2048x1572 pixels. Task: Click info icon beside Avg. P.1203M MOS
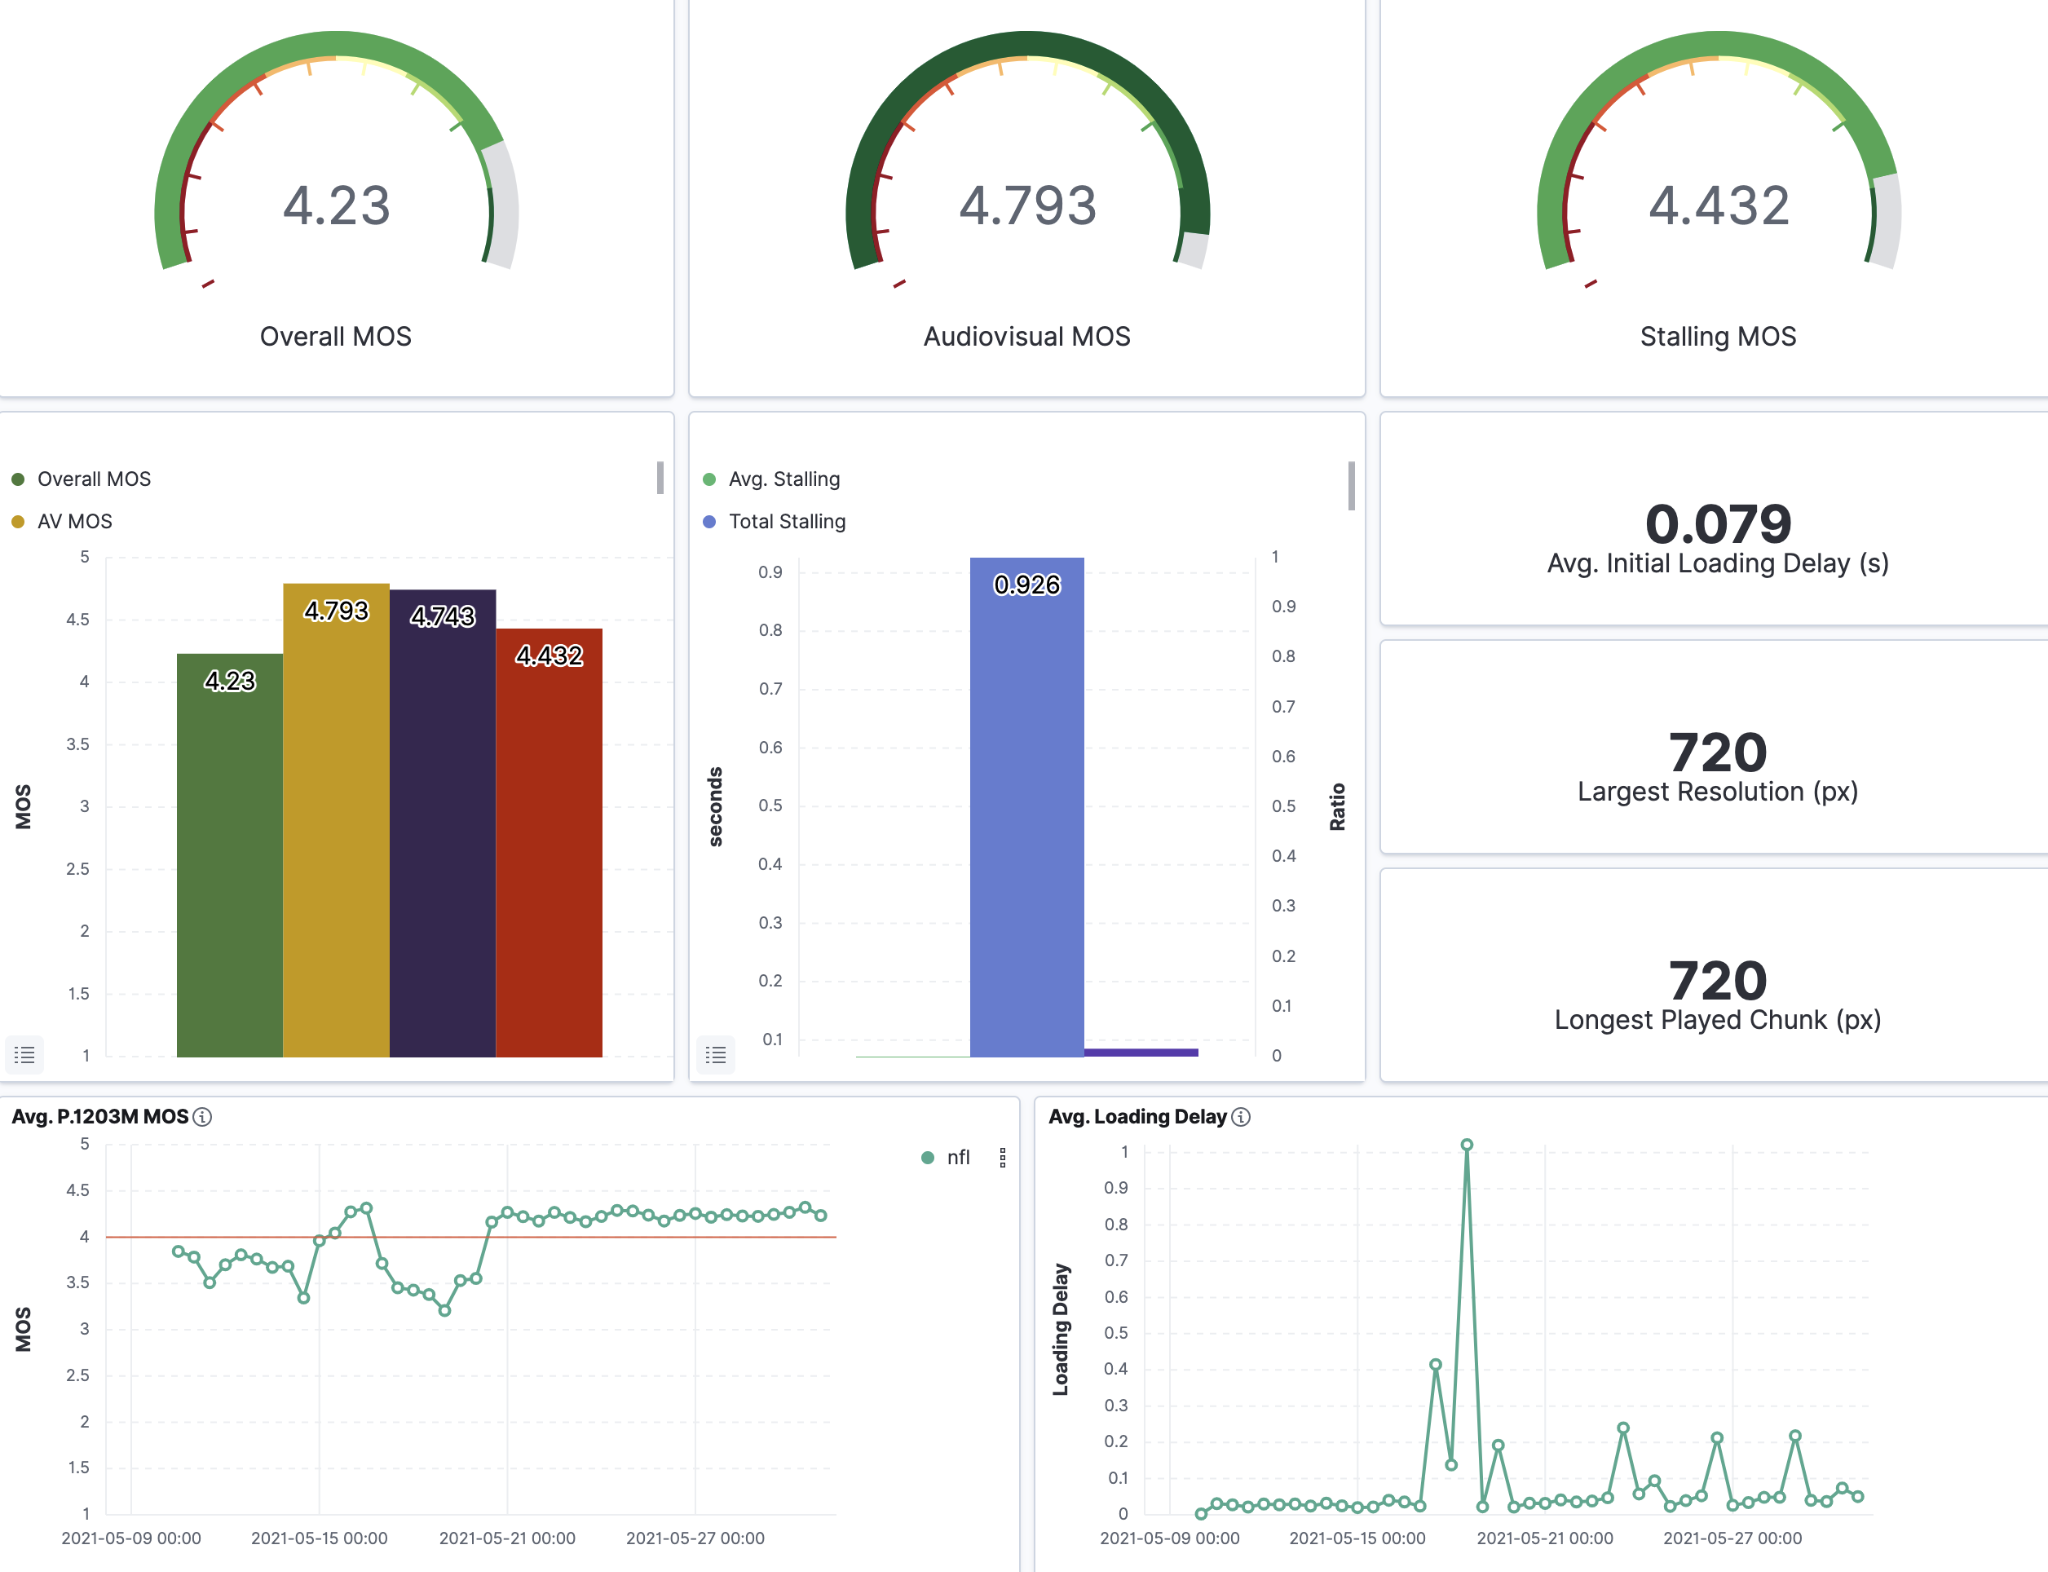pyautogui.click(x=203, y=1117)
